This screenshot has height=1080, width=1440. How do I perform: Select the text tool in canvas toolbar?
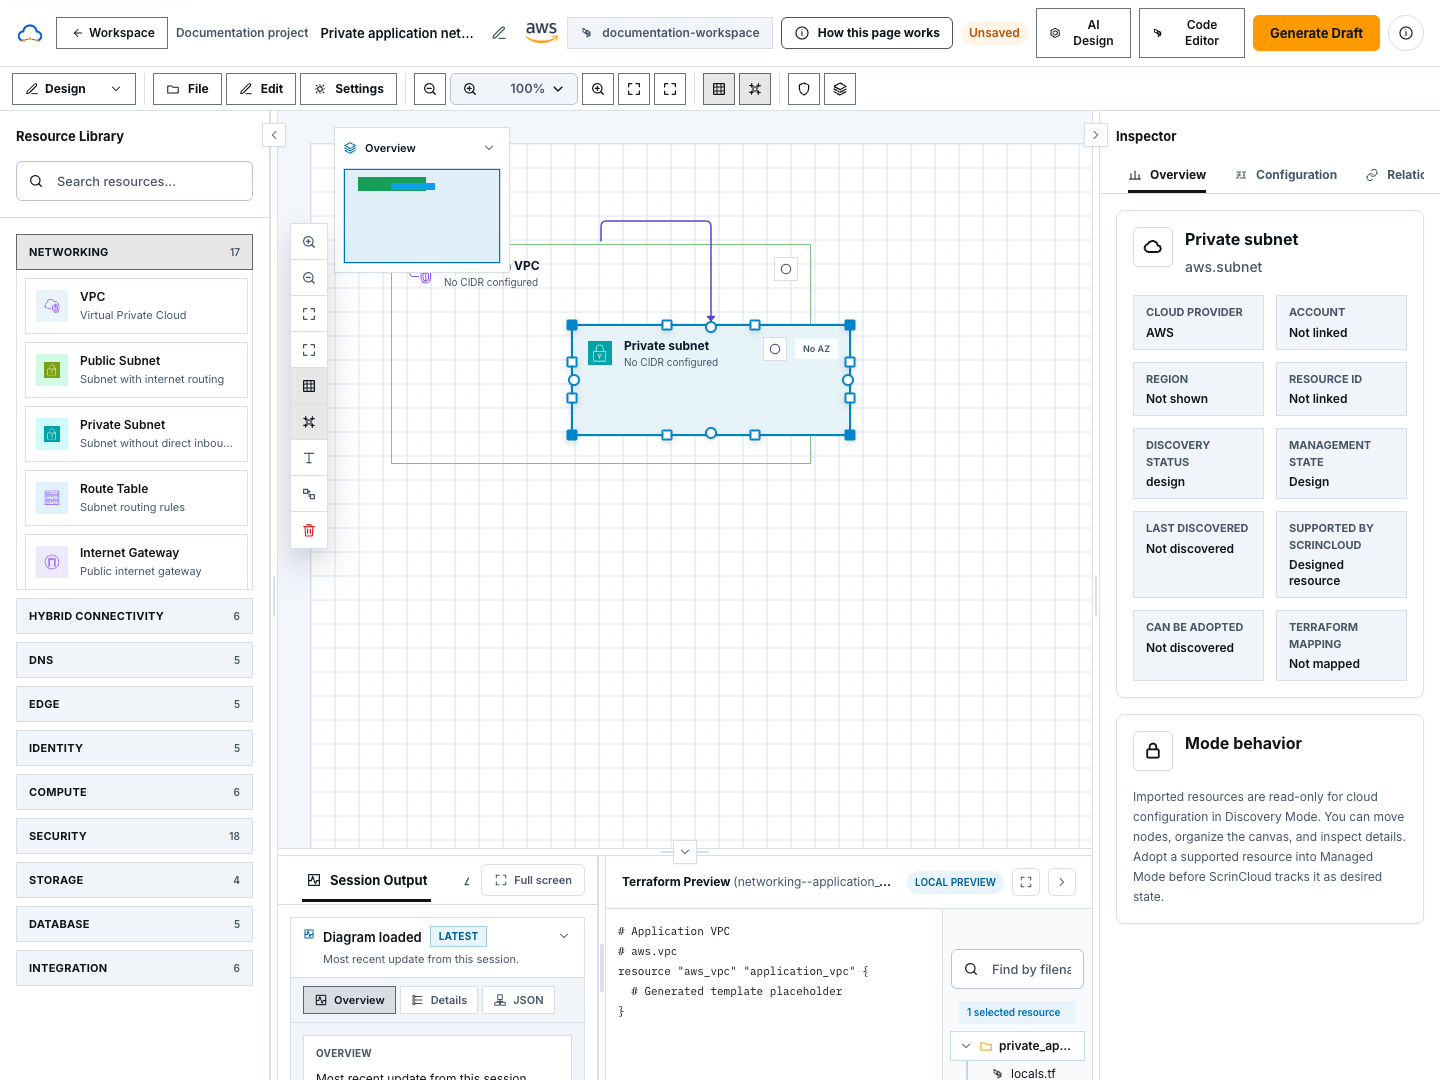tap(309, 458)
